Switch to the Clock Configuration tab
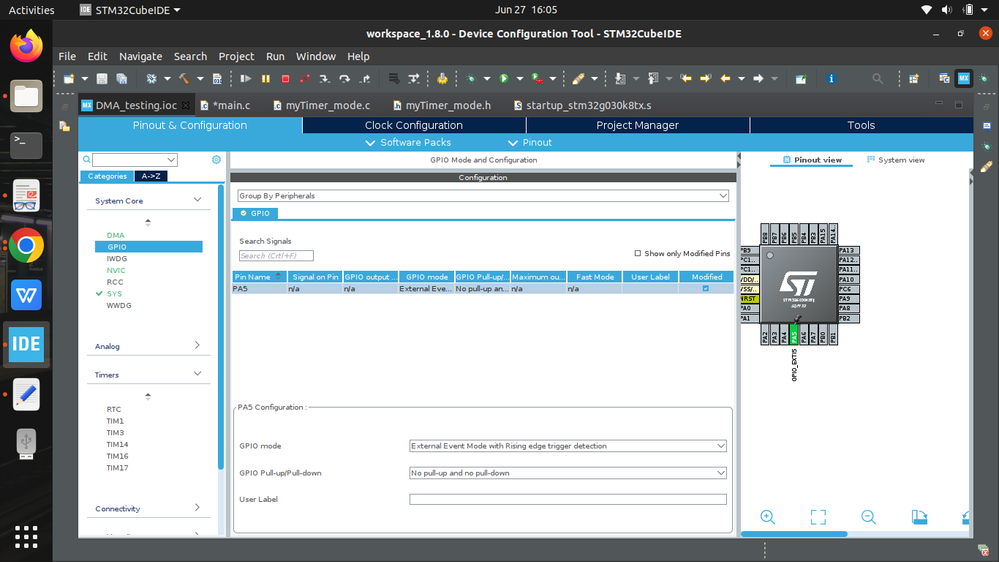 [x=413, y=125]
